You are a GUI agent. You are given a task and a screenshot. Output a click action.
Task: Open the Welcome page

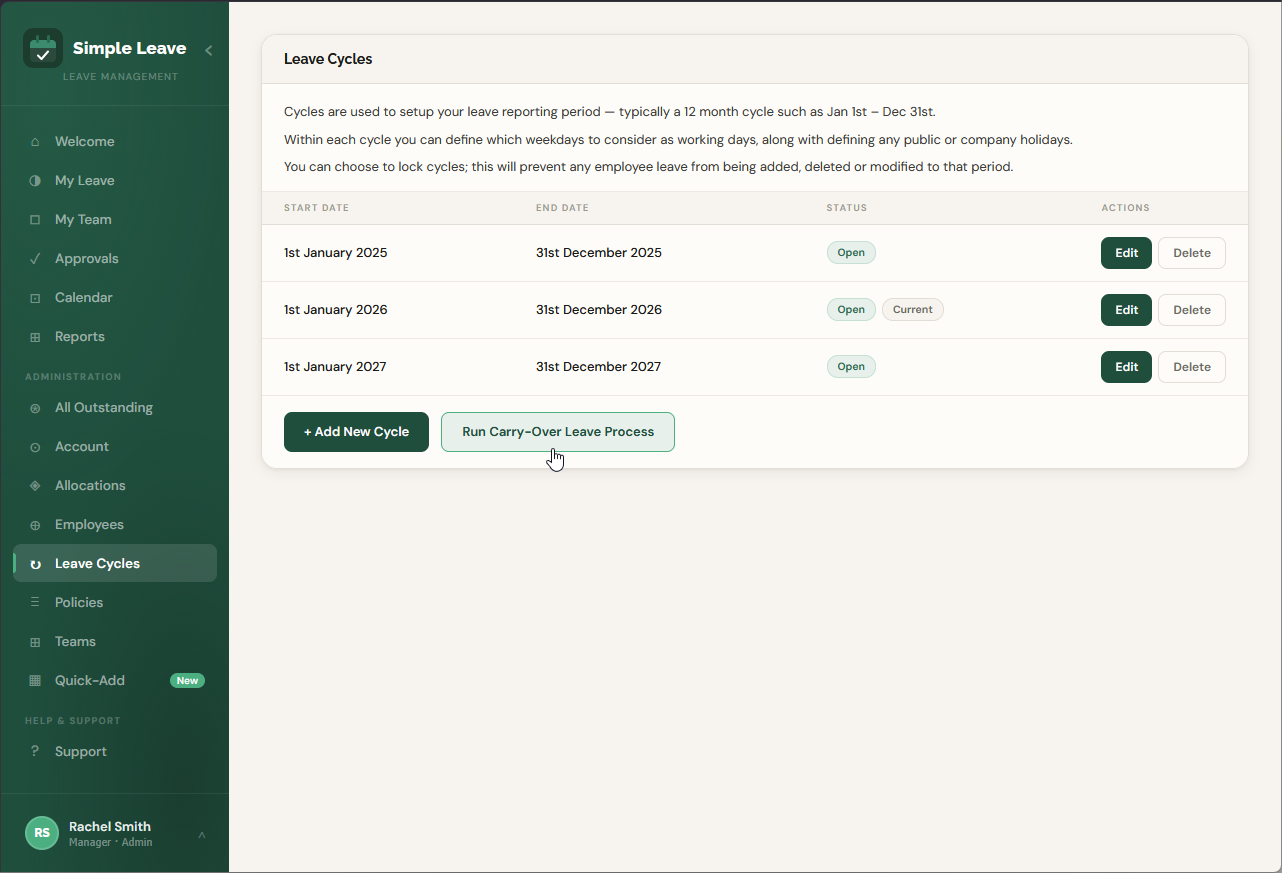coord(115,142)
